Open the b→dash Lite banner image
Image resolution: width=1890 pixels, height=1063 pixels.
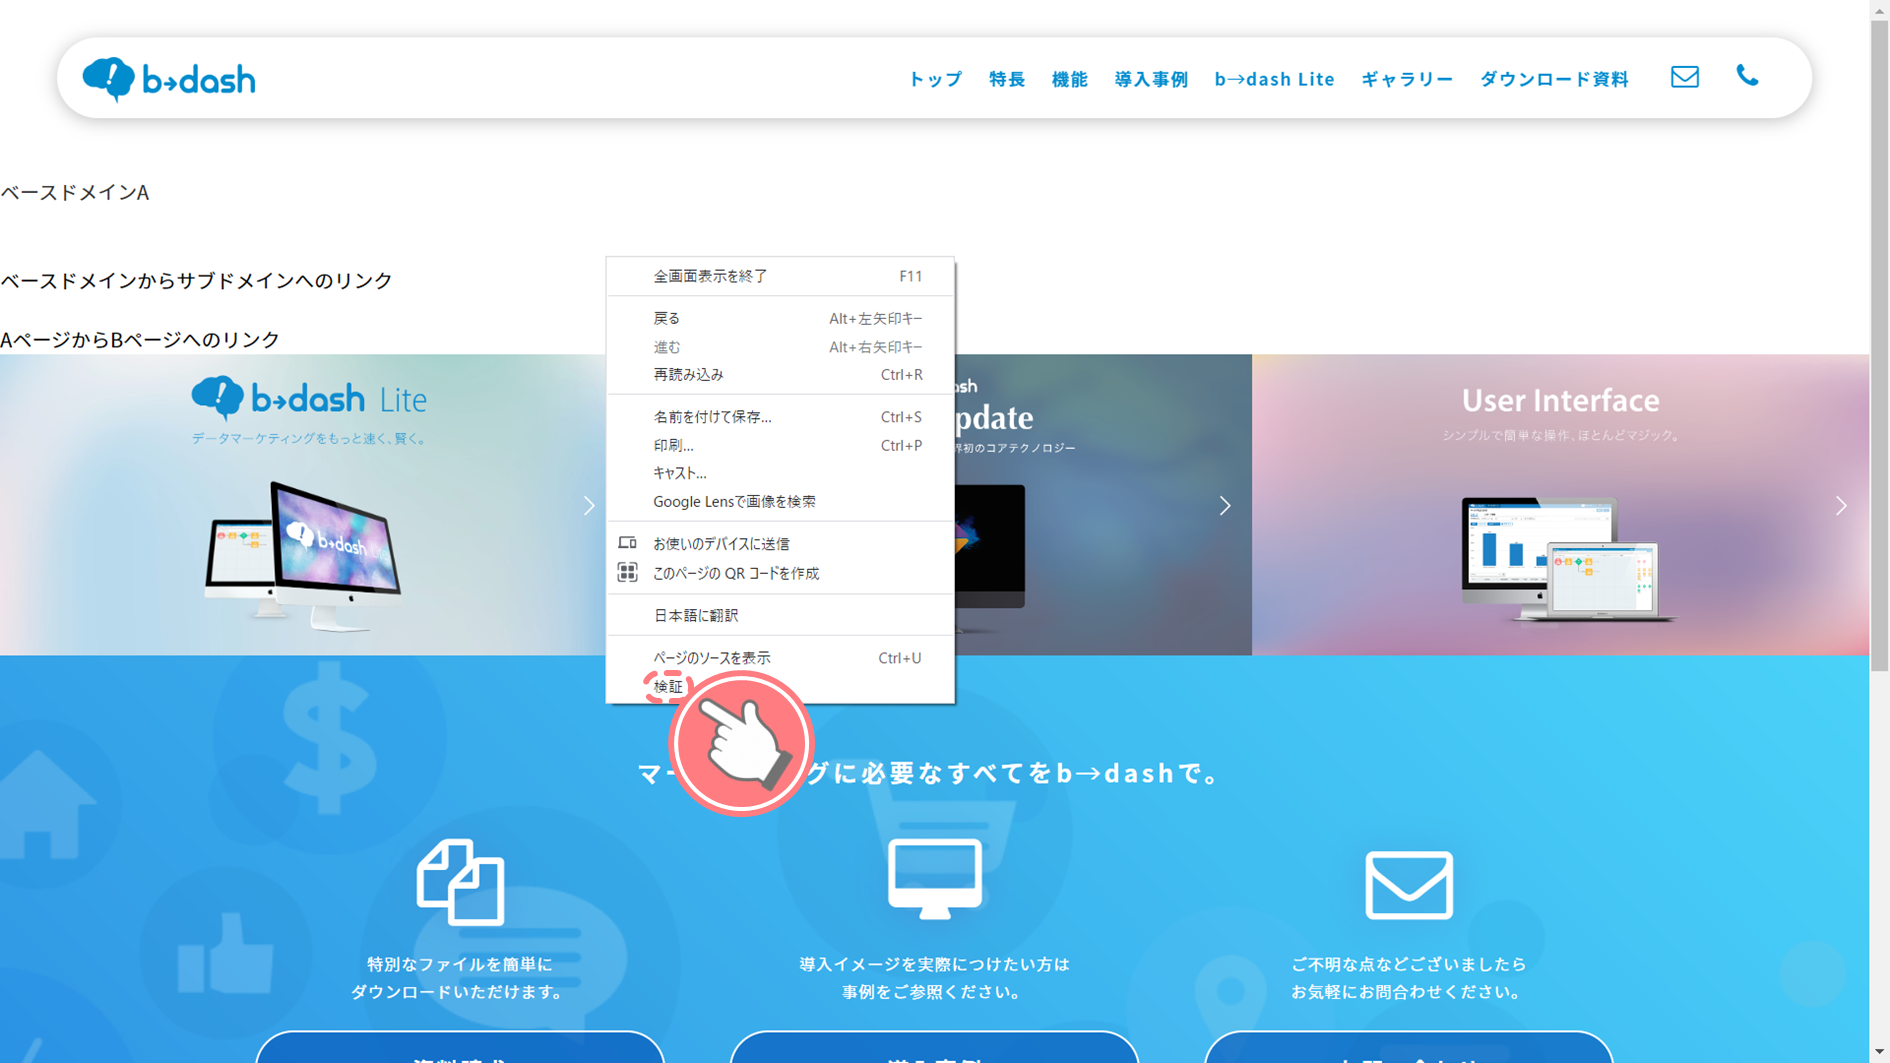click(x=303, y=504)
